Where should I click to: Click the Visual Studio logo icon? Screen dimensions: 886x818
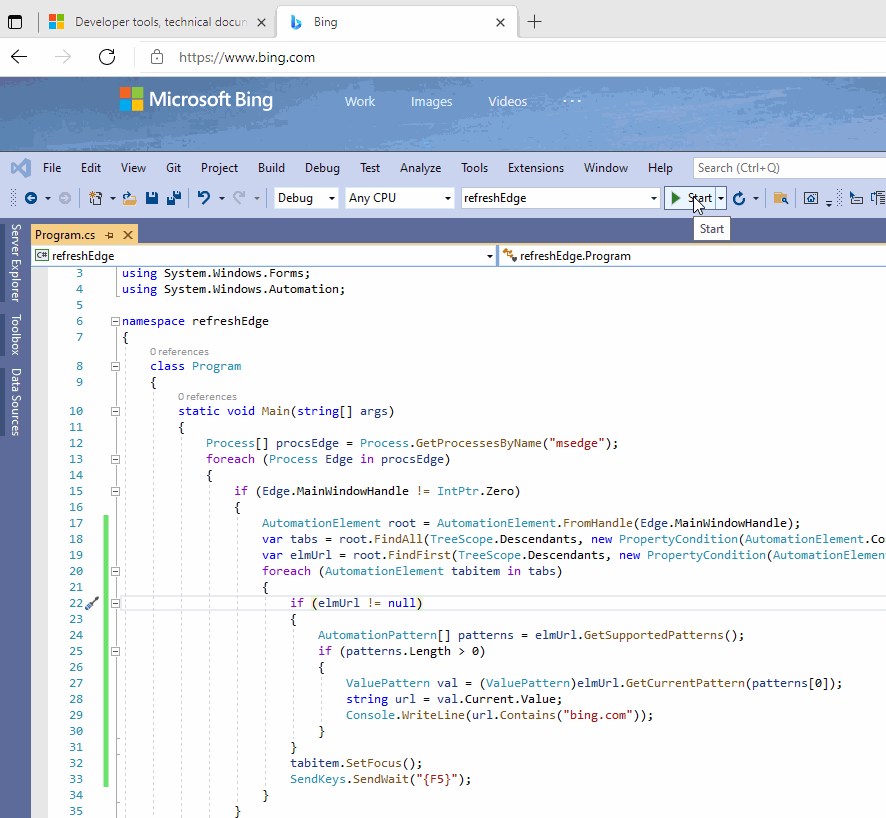(x=21, y=168)
